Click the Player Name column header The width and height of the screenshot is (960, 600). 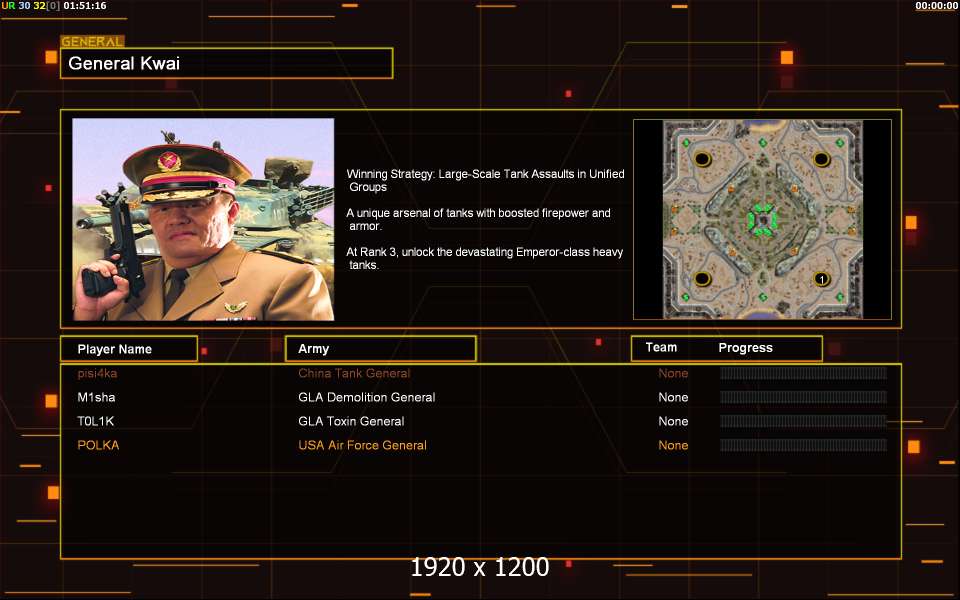point(129,348)
